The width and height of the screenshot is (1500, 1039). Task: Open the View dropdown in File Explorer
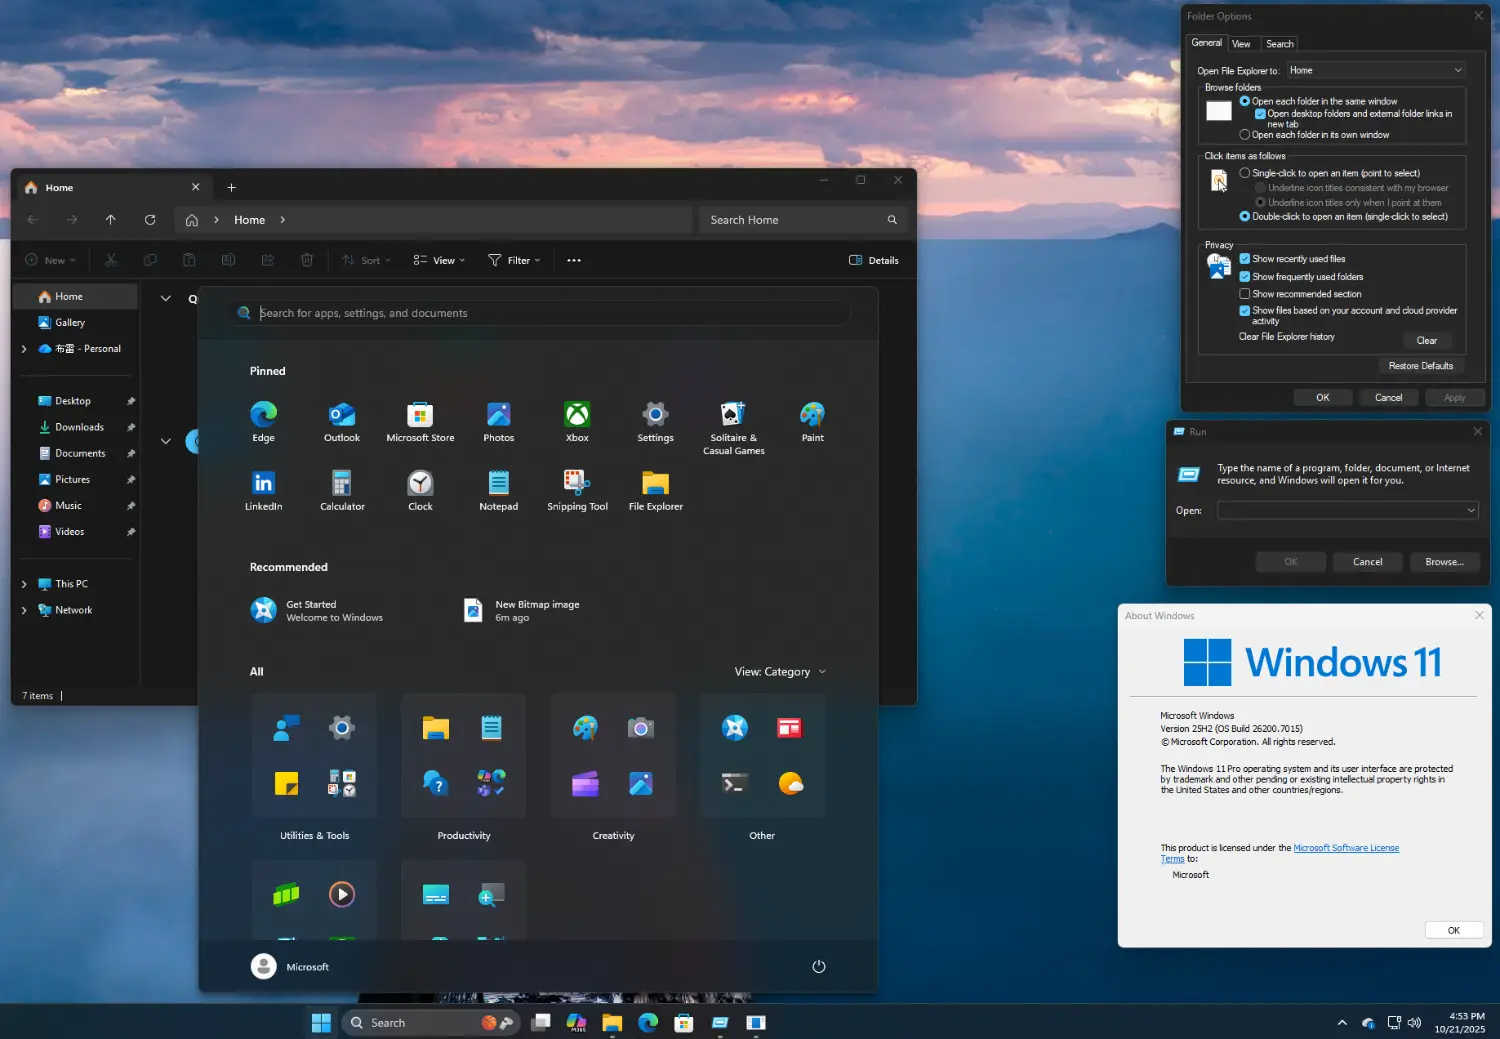(440, 260)
